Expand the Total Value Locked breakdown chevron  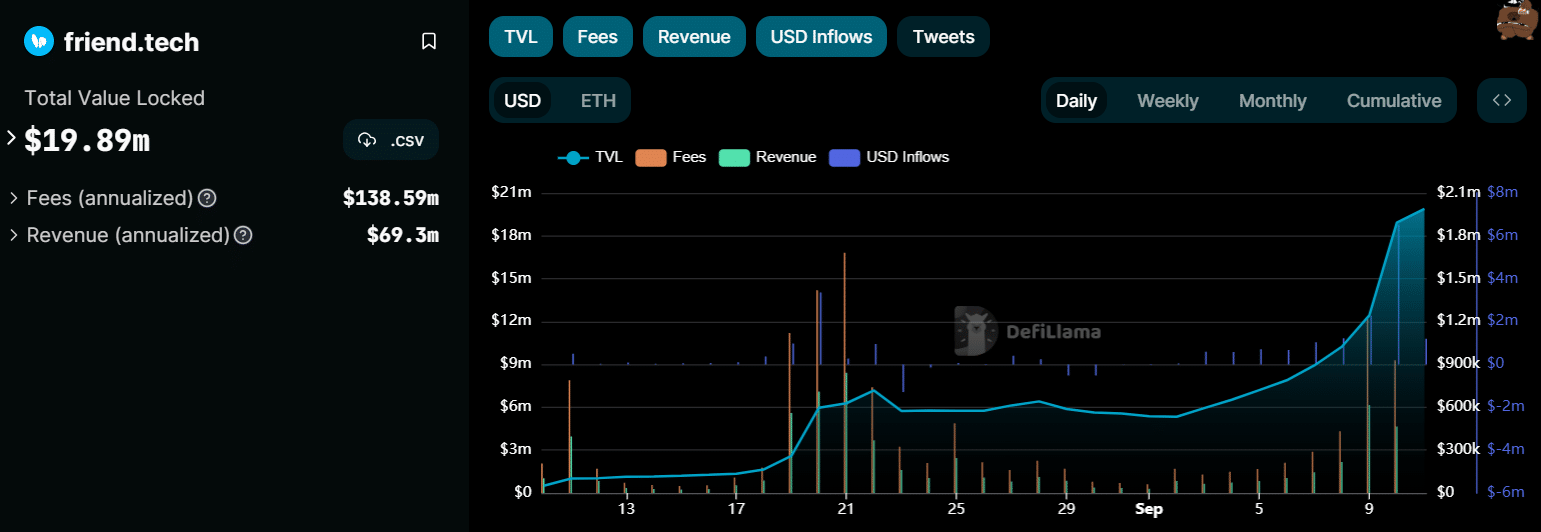click(11, 138)
